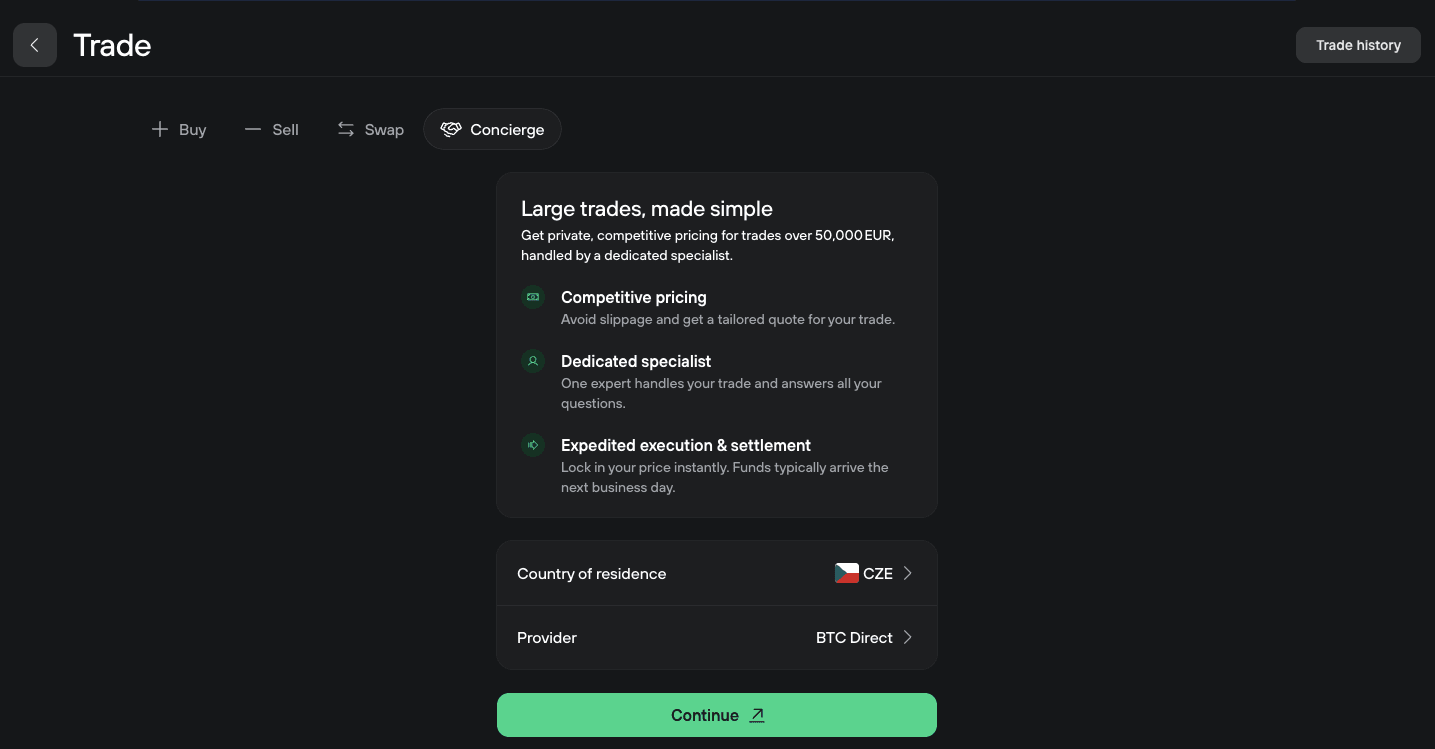Click the Competitive pricing banknote icon

pos(533,297)
